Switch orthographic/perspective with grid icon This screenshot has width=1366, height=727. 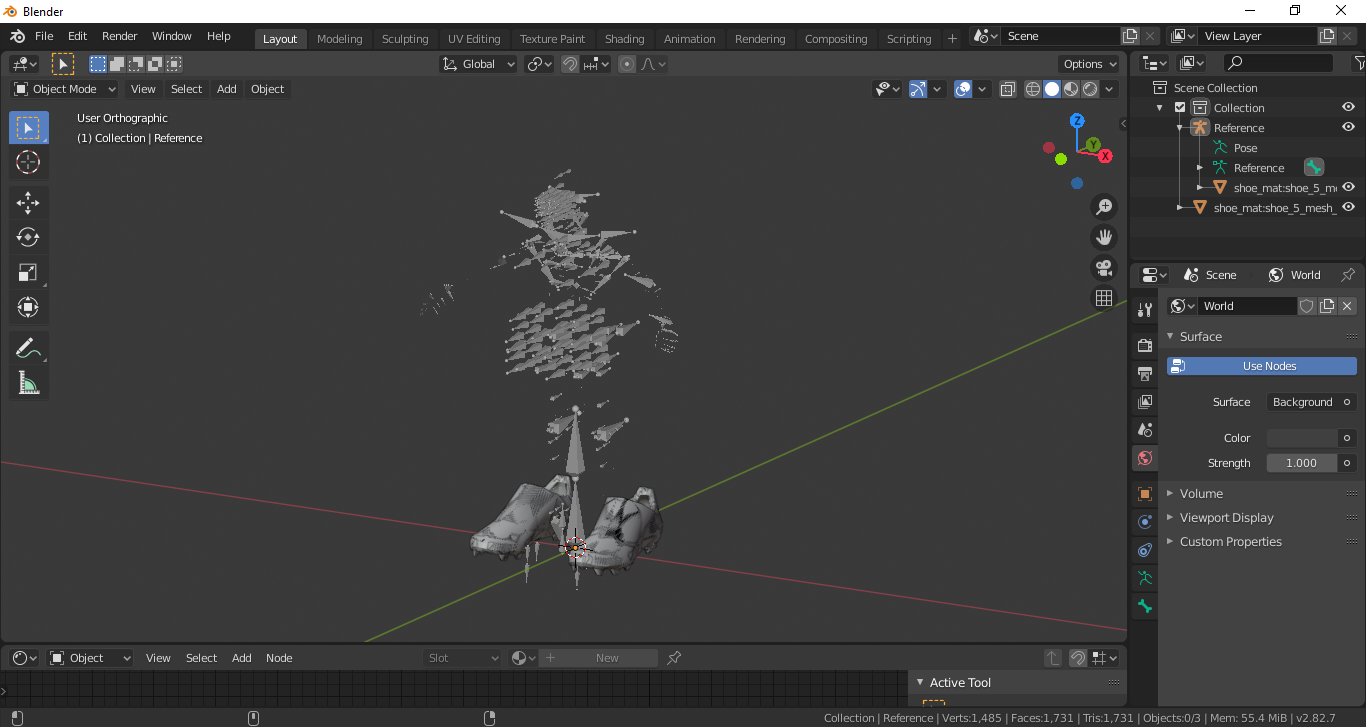1104,298
